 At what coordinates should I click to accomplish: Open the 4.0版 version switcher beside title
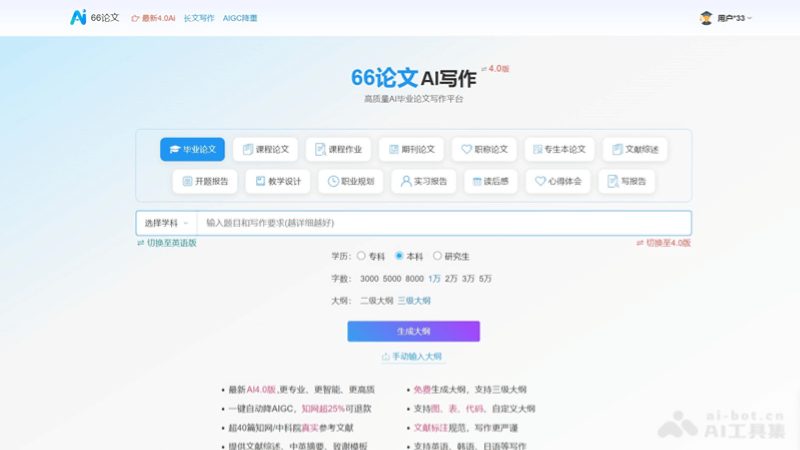pyautogui.click(x=495, y=69)
